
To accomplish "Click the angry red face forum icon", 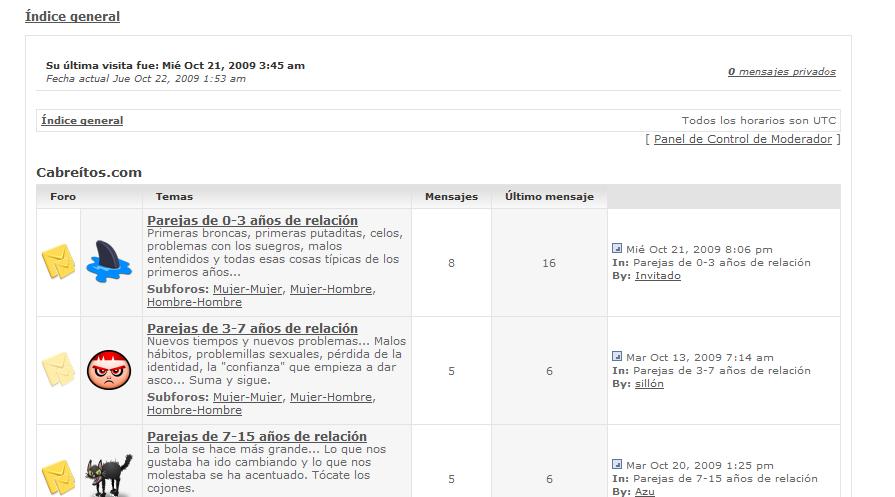I will pos(109,370).
